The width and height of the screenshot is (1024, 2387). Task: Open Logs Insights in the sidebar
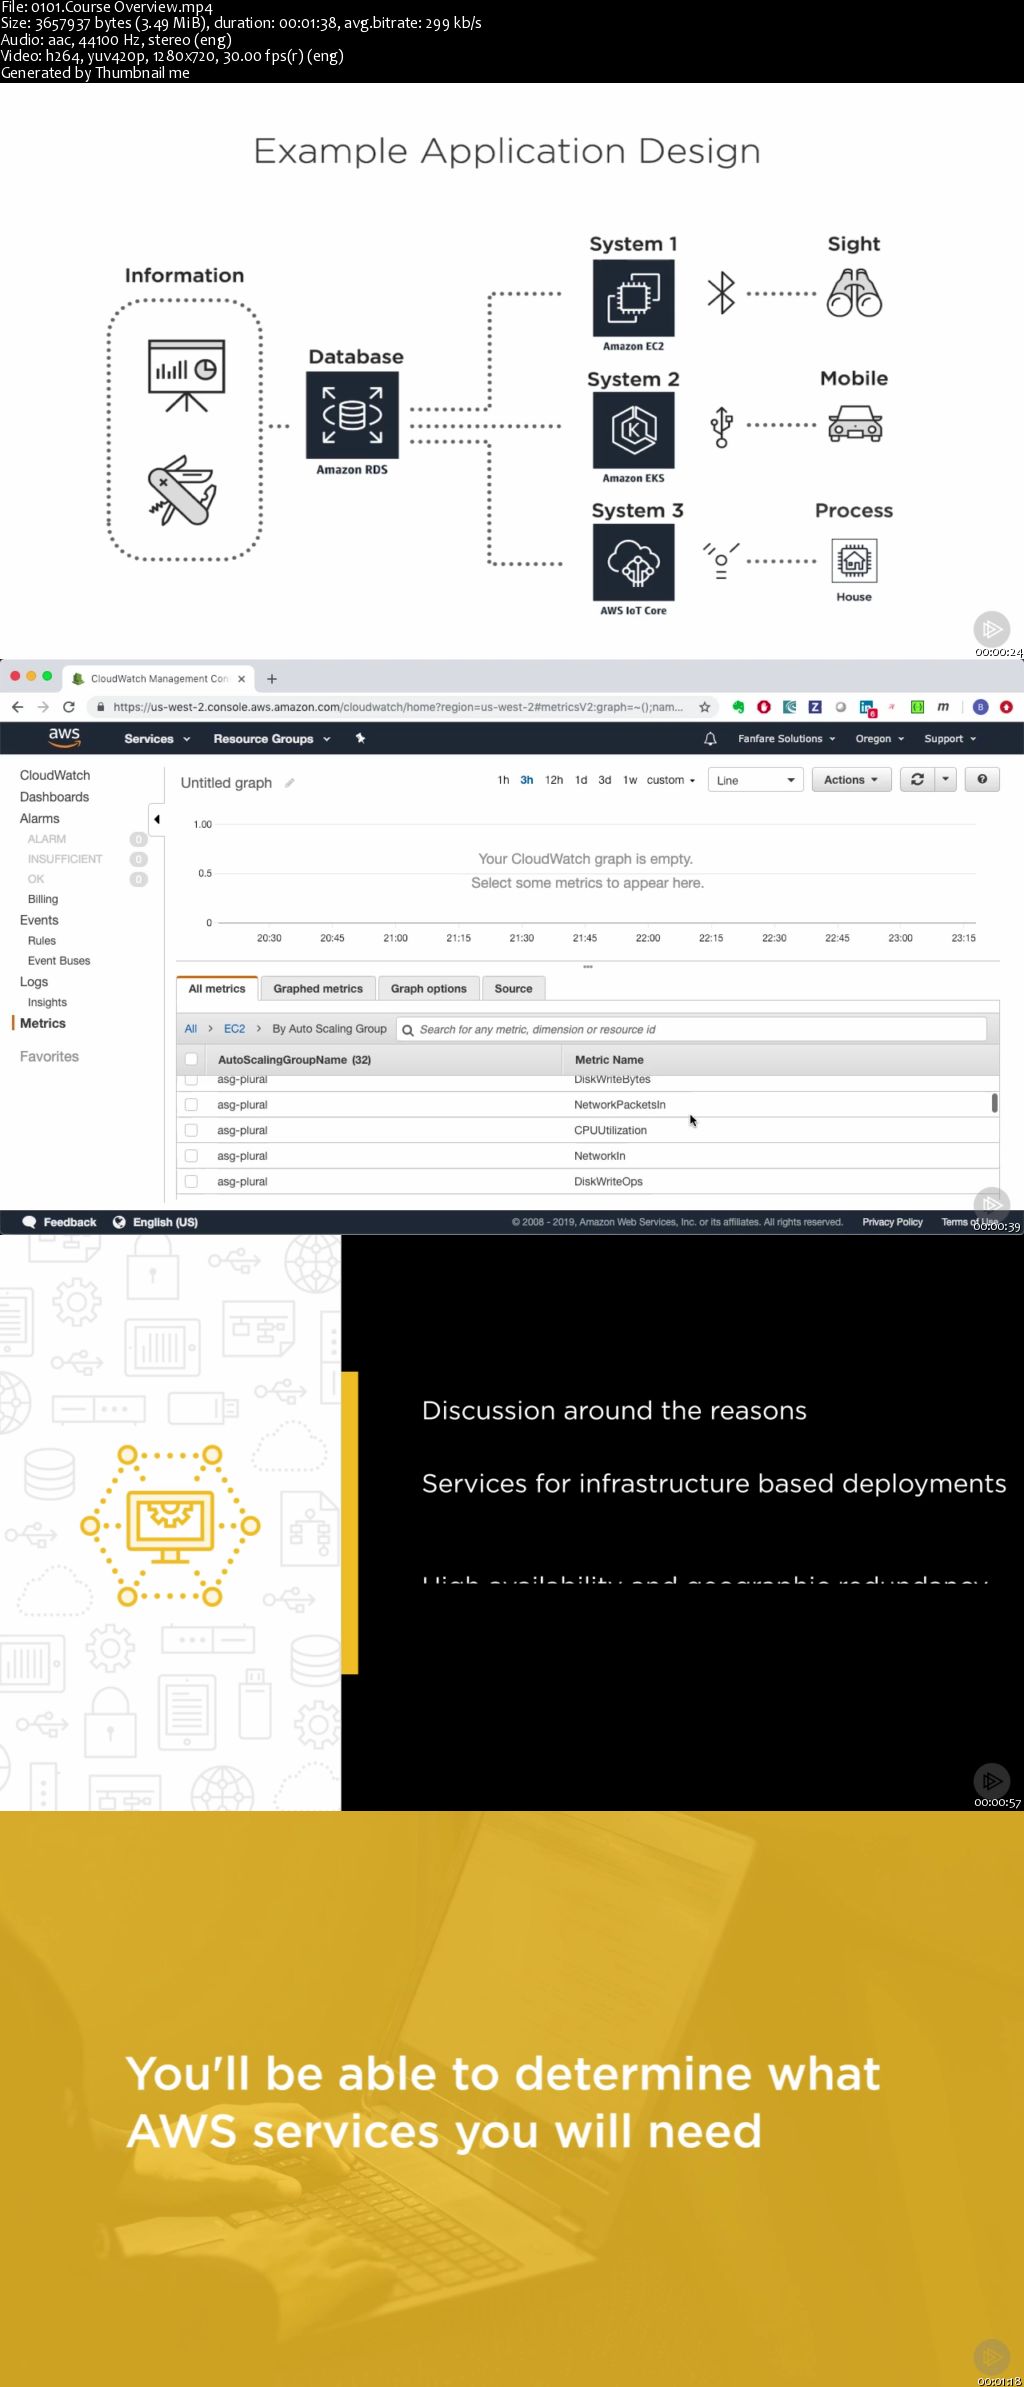click(x=47, y=1002)
